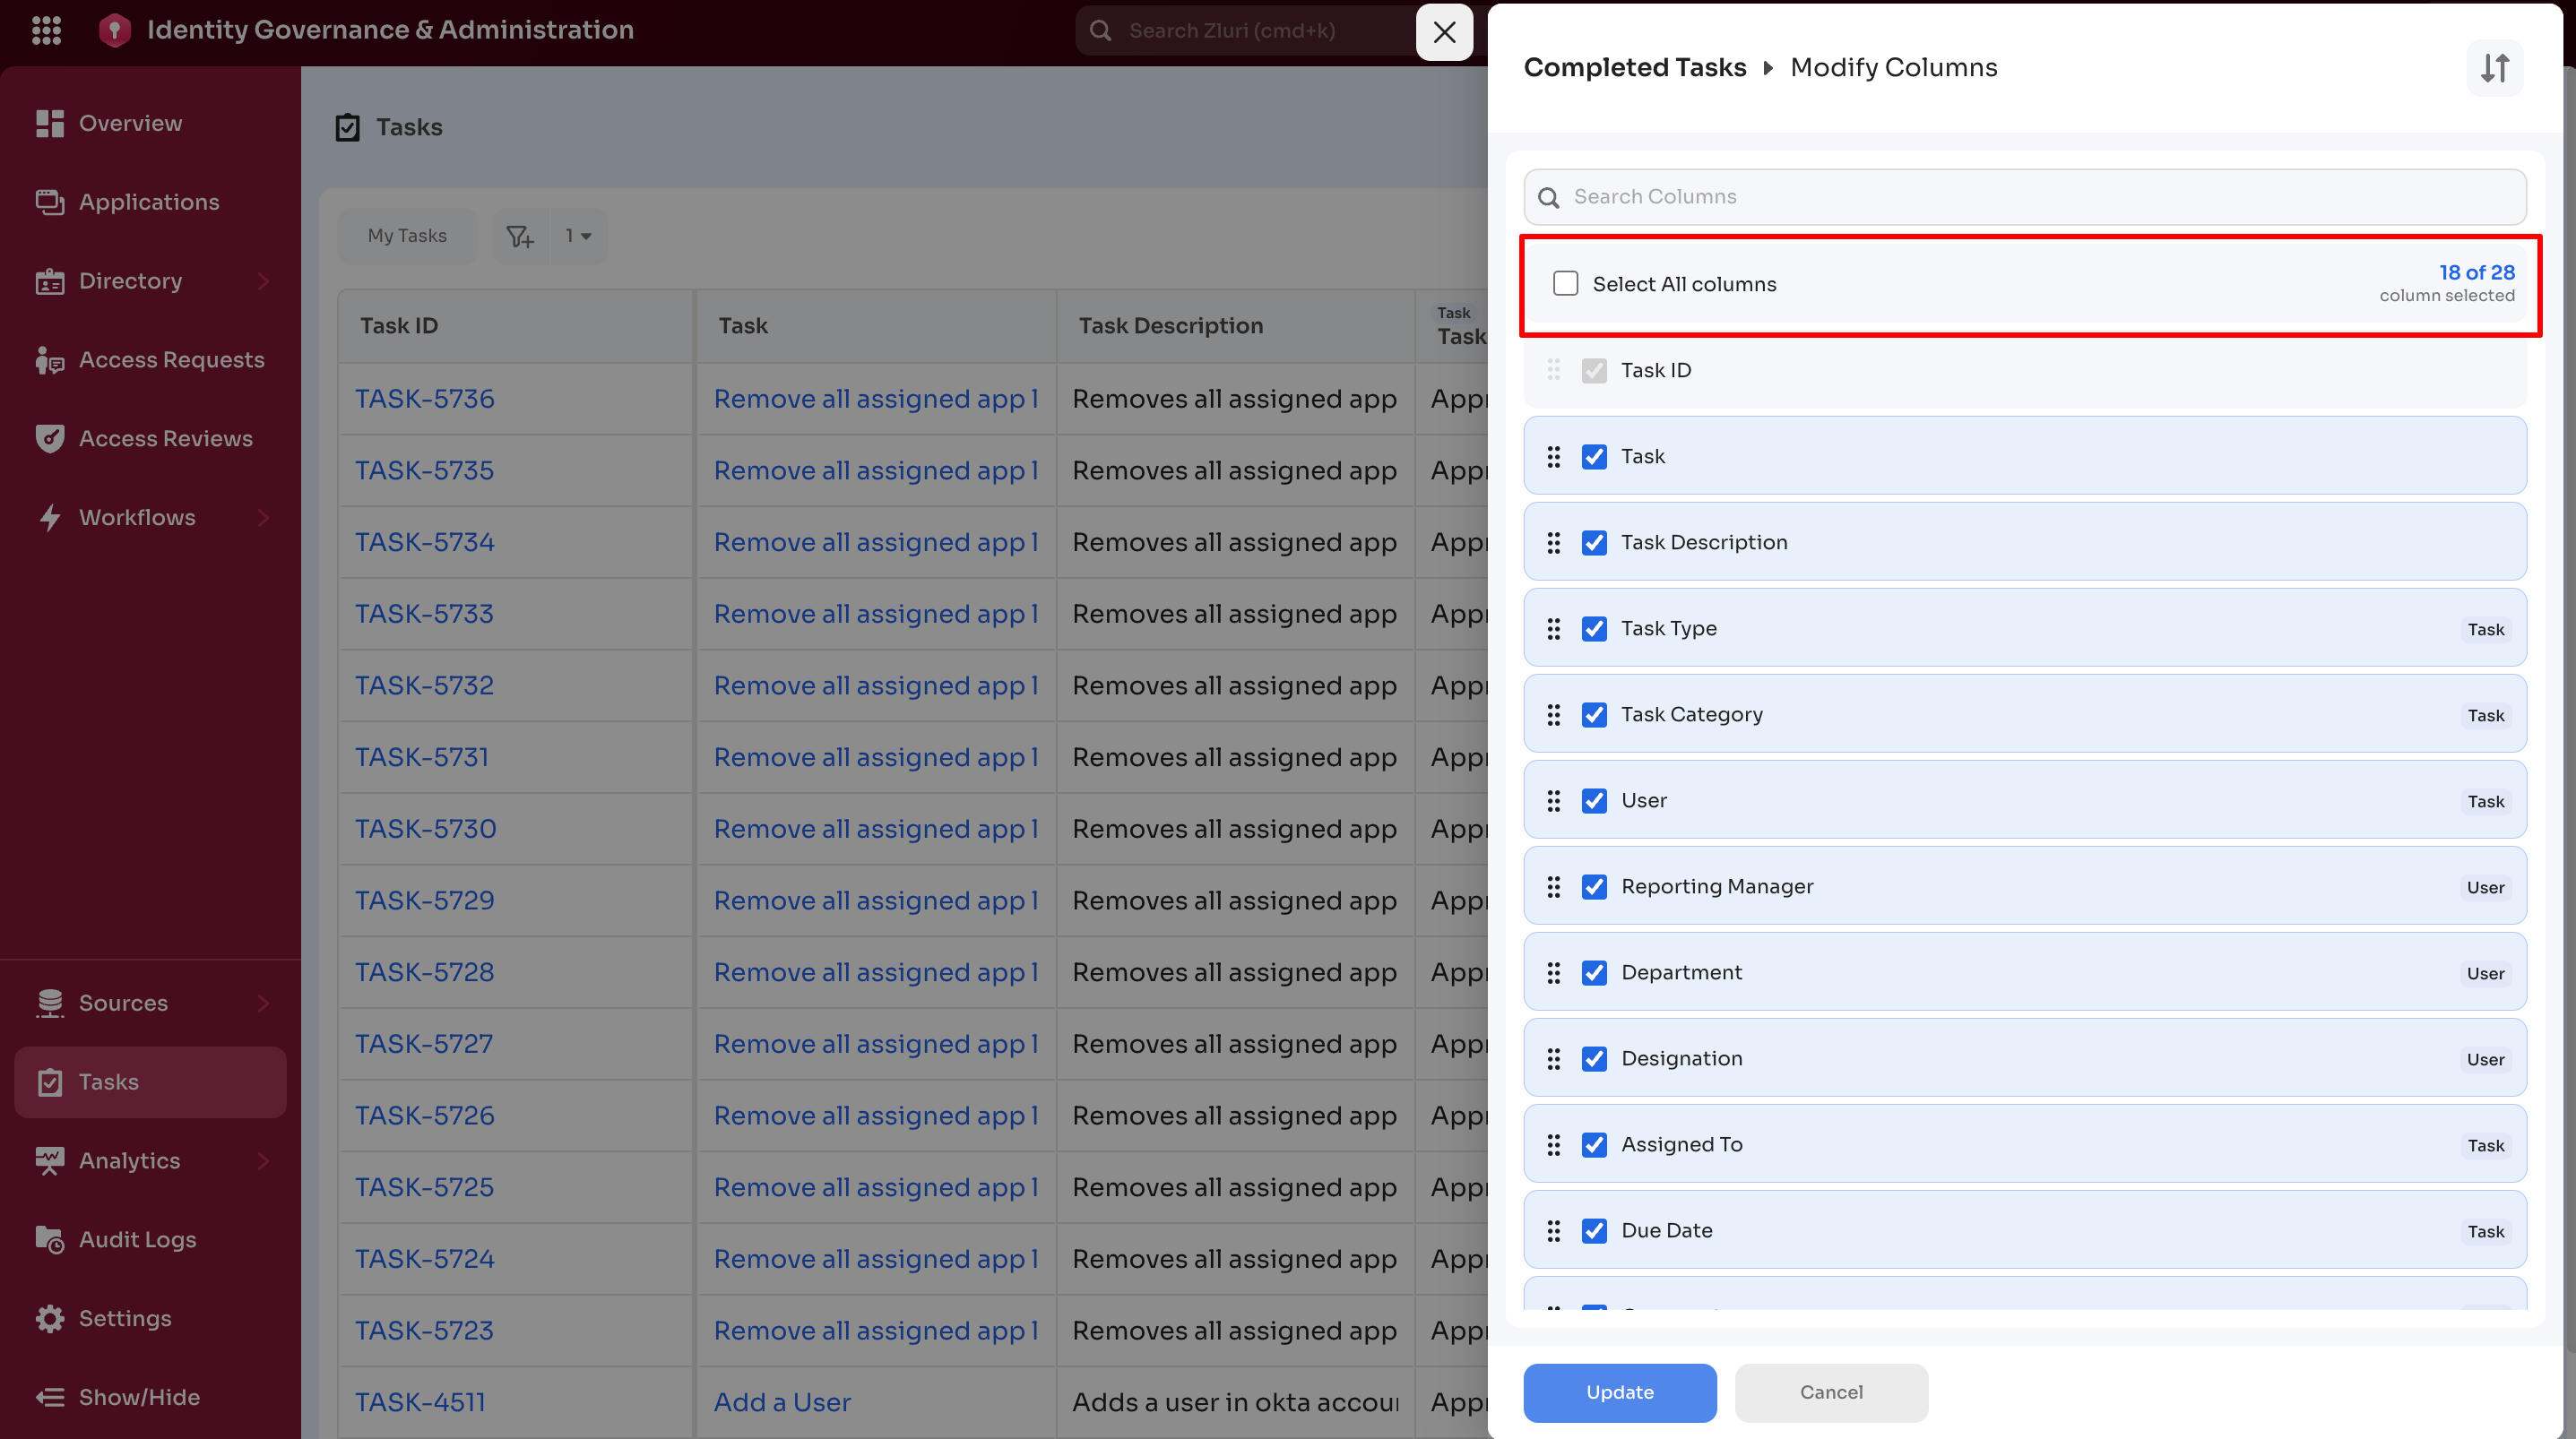Expand the Directory submenu chevron

click(x=263, y=281)
